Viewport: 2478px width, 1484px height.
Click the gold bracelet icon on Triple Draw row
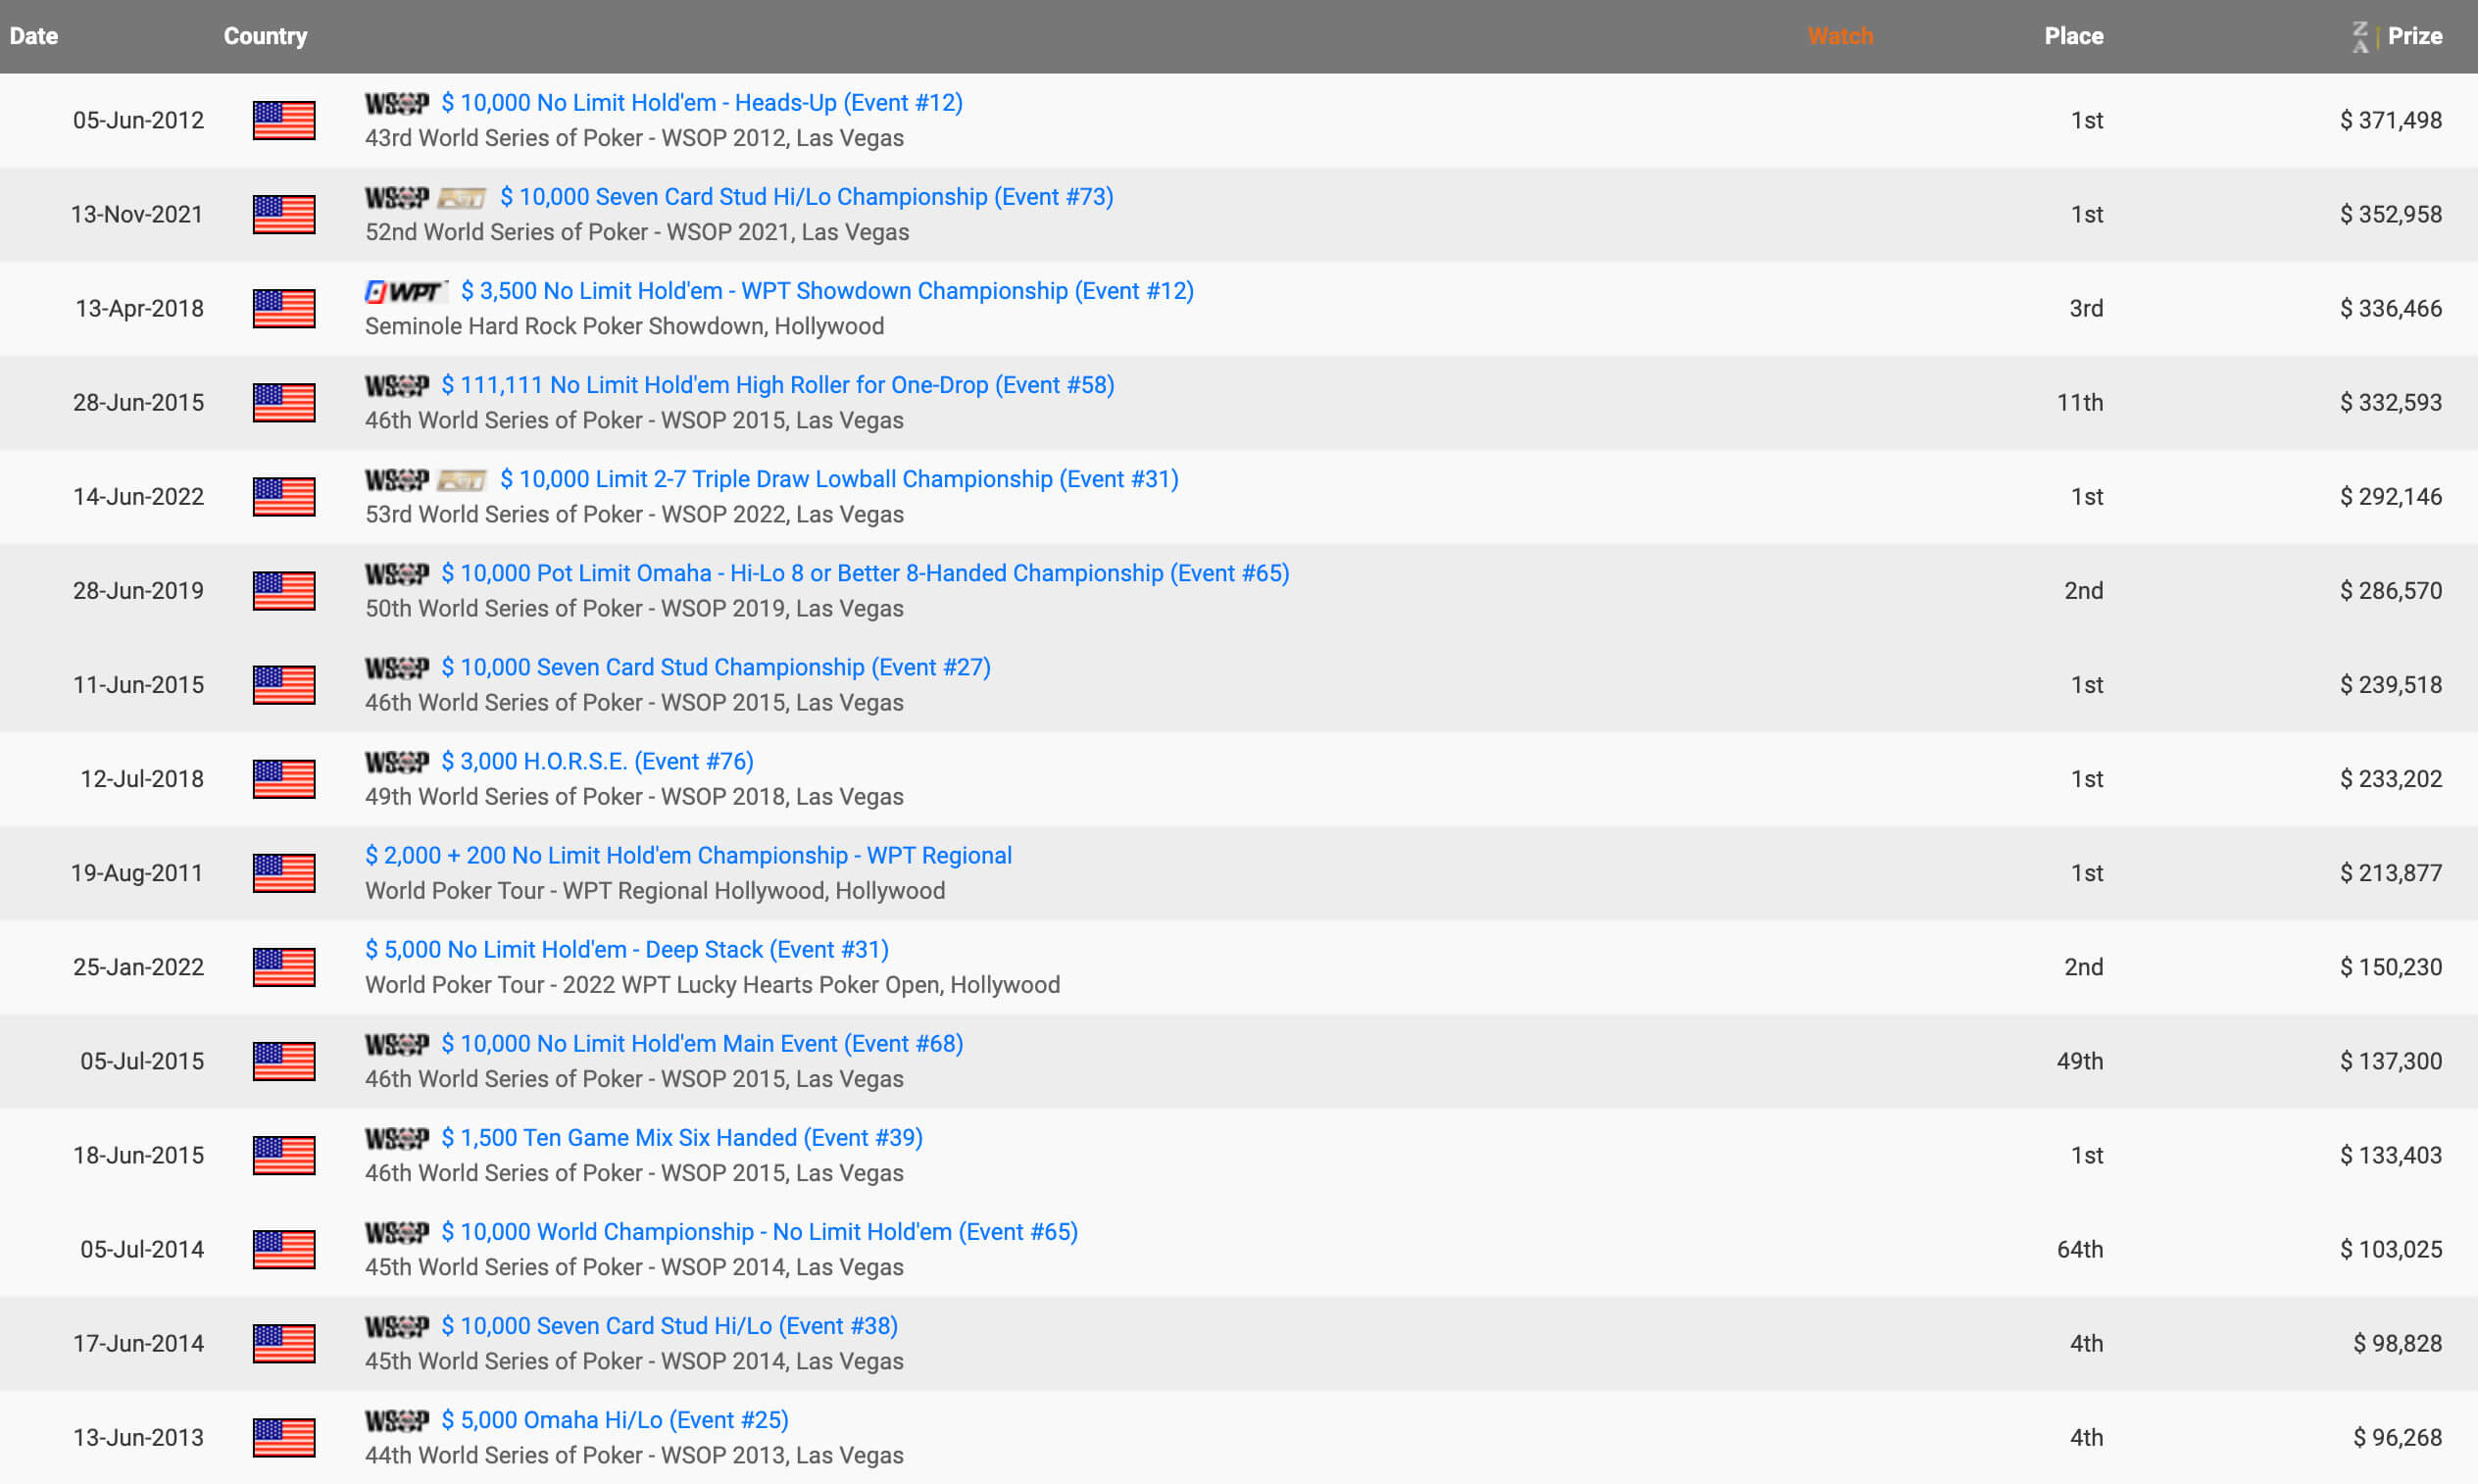[x=462, y=480]
